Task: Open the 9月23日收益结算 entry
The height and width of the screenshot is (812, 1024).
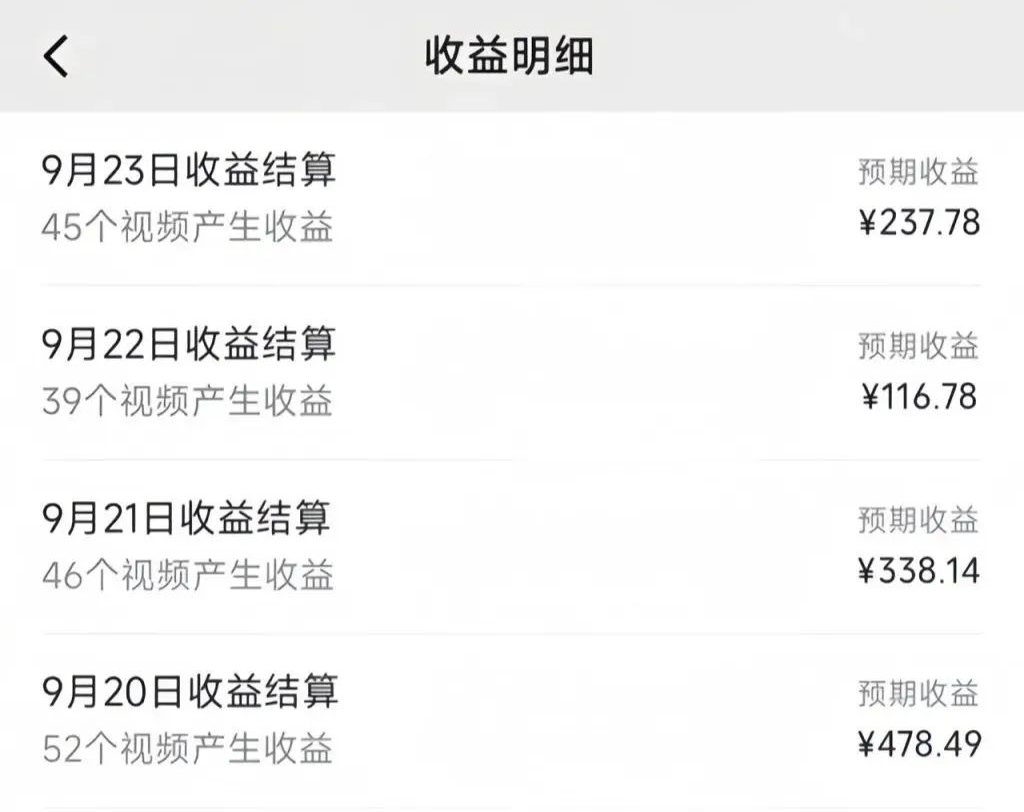Action: click(x=512, y=199)
